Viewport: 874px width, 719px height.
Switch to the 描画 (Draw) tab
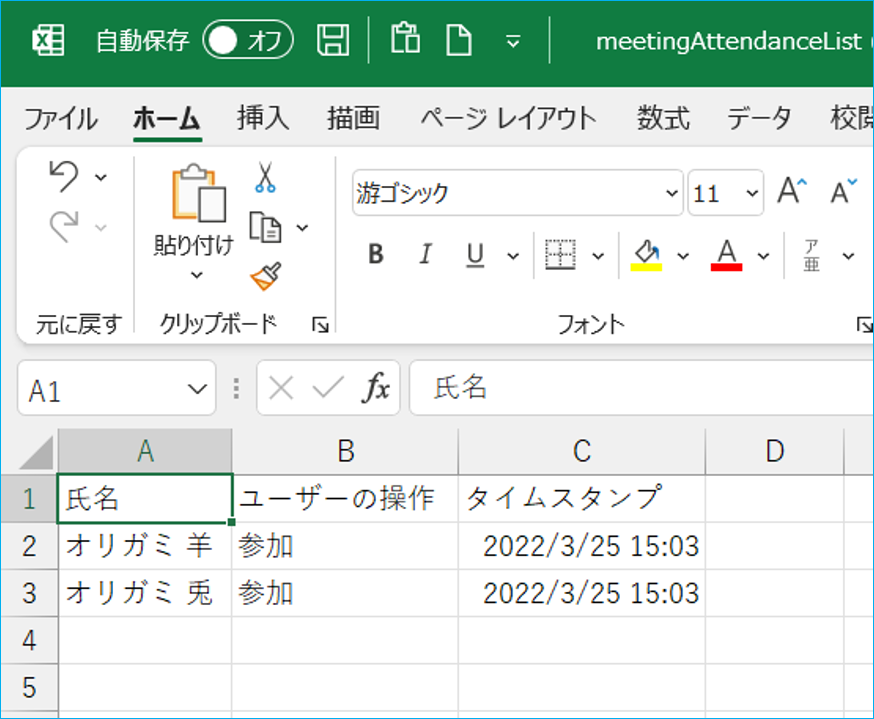pyautogui.click(x=353, y=118)
